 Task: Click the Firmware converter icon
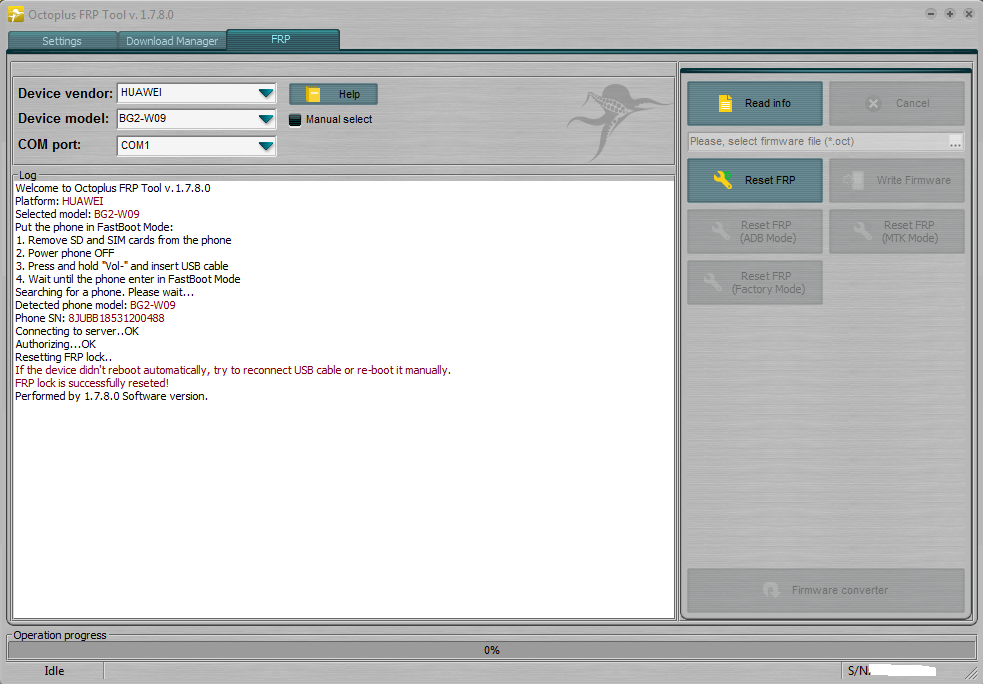771,590
